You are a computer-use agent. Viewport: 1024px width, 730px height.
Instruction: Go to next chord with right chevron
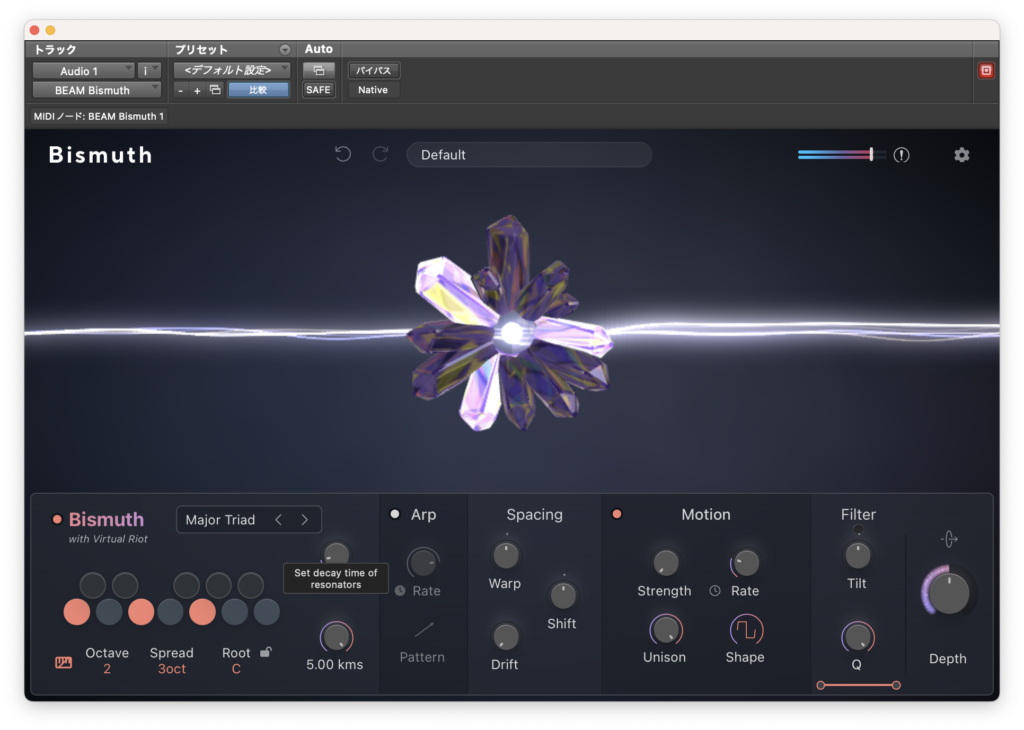tap(304, 520)
